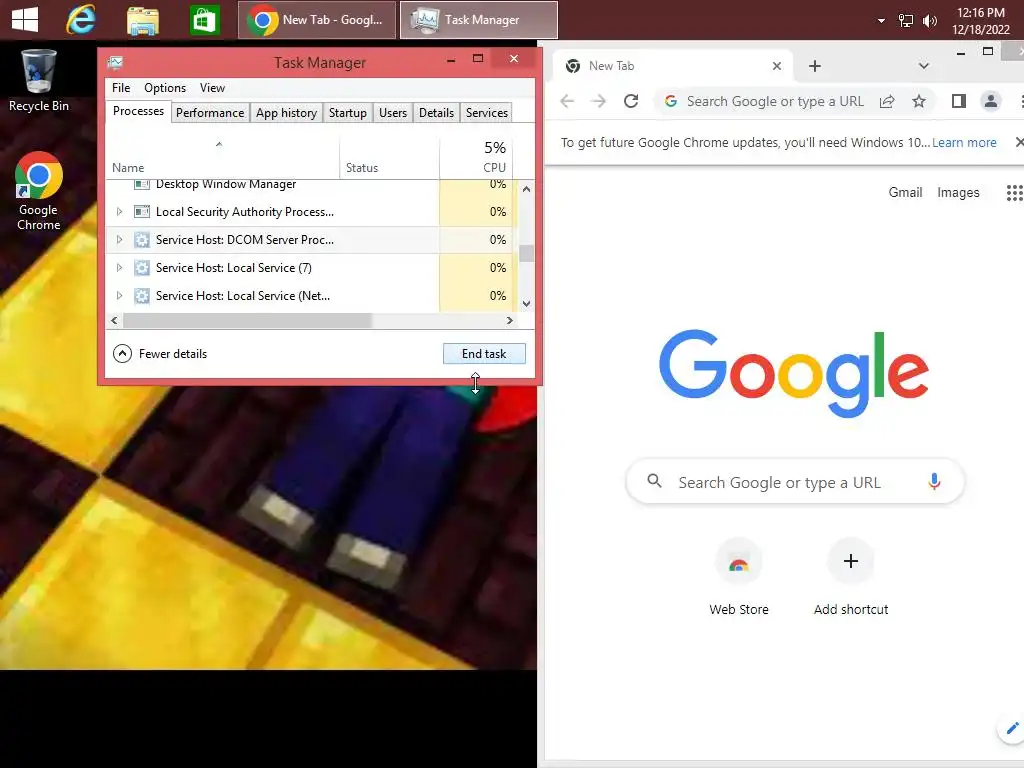The height and width of the screenshot is (768, 1024).
Task: Launch Internet Explorer from the taskbar
Action: pos(81,20)
